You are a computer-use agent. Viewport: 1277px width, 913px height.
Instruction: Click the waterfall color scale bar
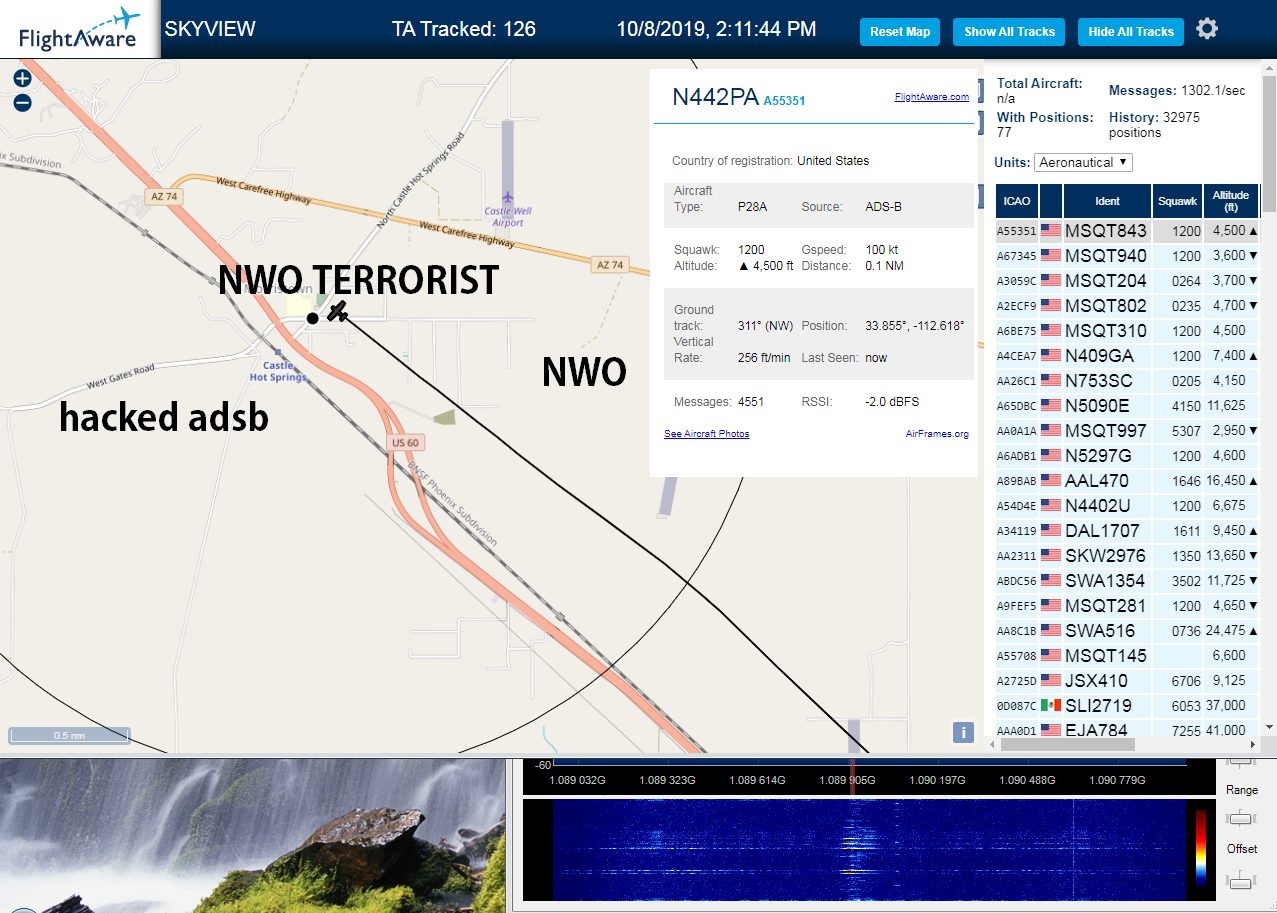point(1201,848)
